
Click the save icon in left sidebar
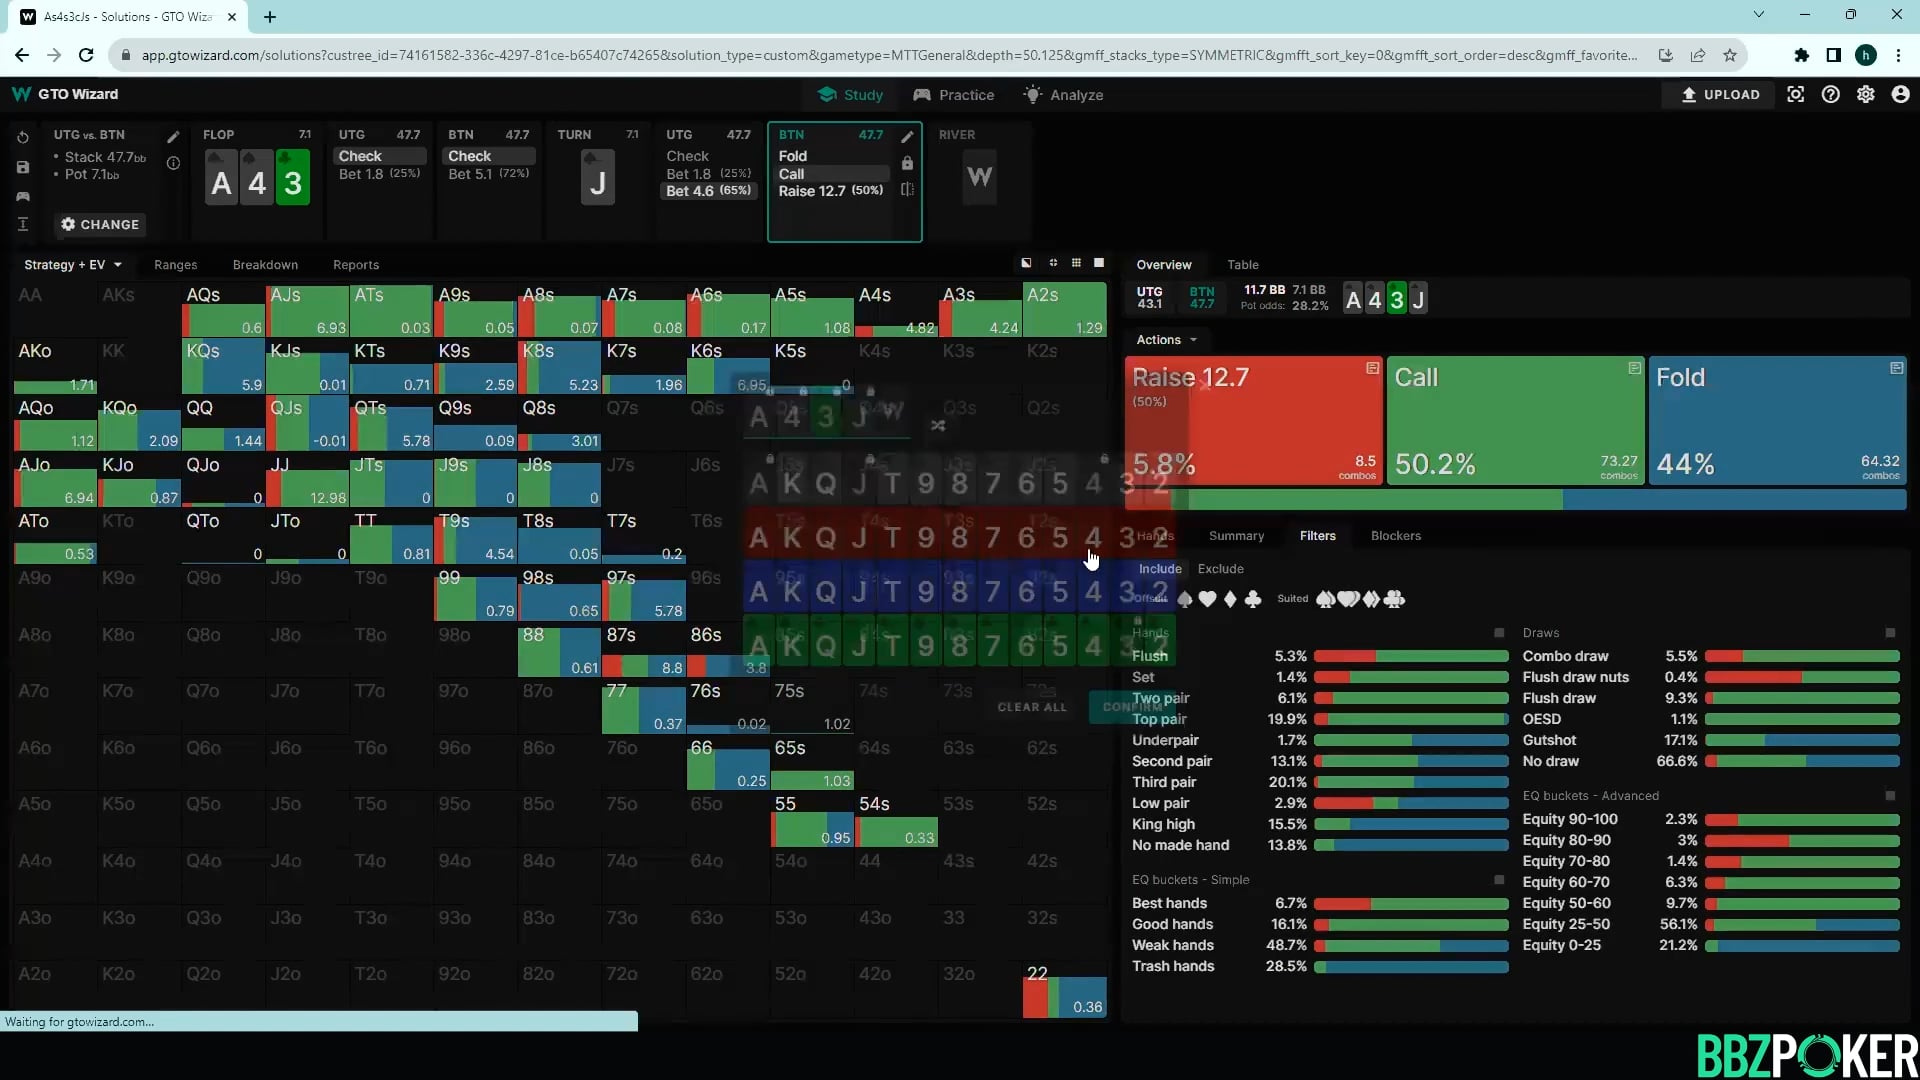(23, 167)
